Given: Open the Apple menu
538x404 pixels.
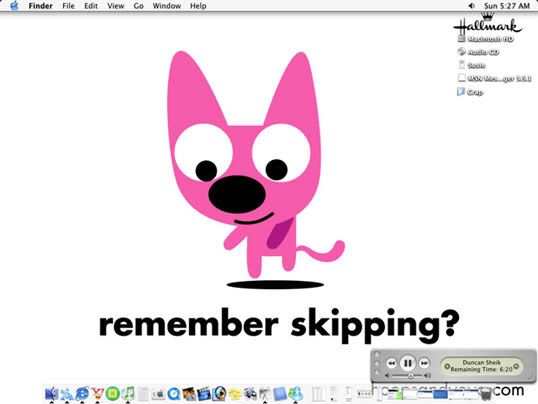Looking at the screenshot, I should click(14, 6).
